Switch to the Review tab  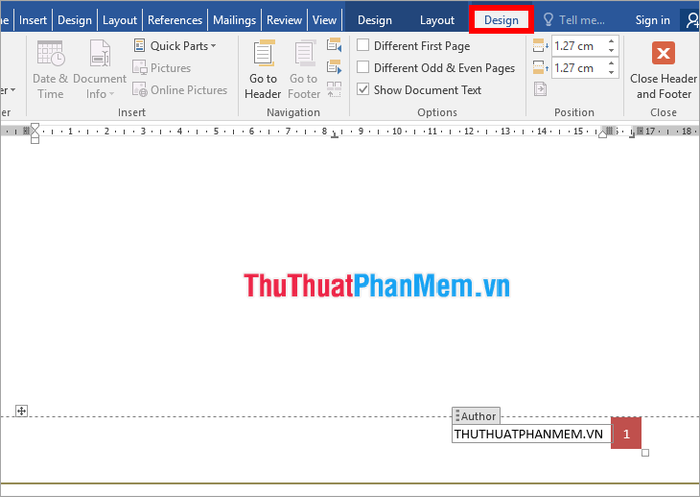(284, 20)
